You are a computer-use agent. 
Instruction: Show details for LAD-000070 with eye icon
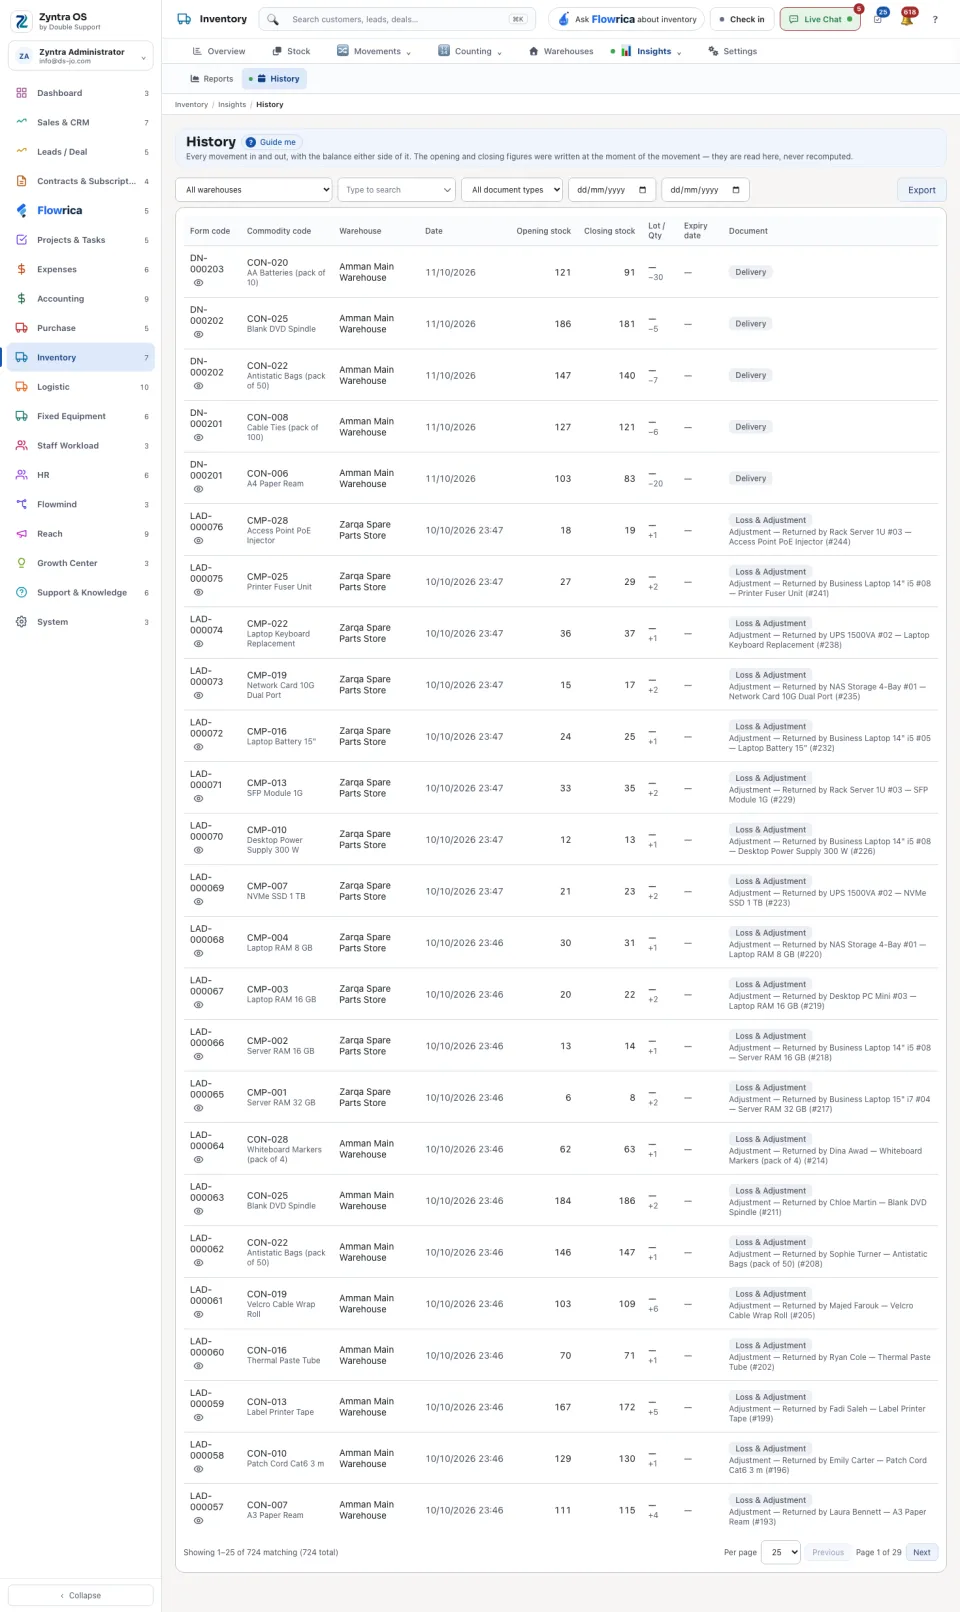tap(198, 850)
